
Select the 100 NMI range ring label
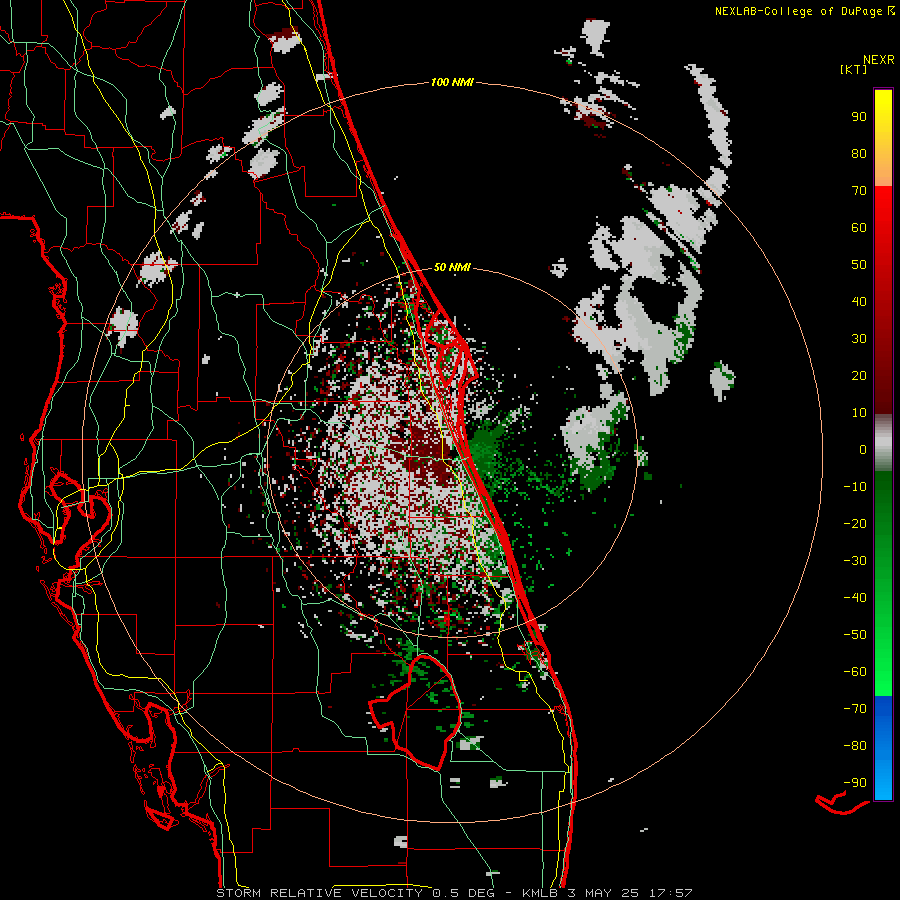click(452, 82)
